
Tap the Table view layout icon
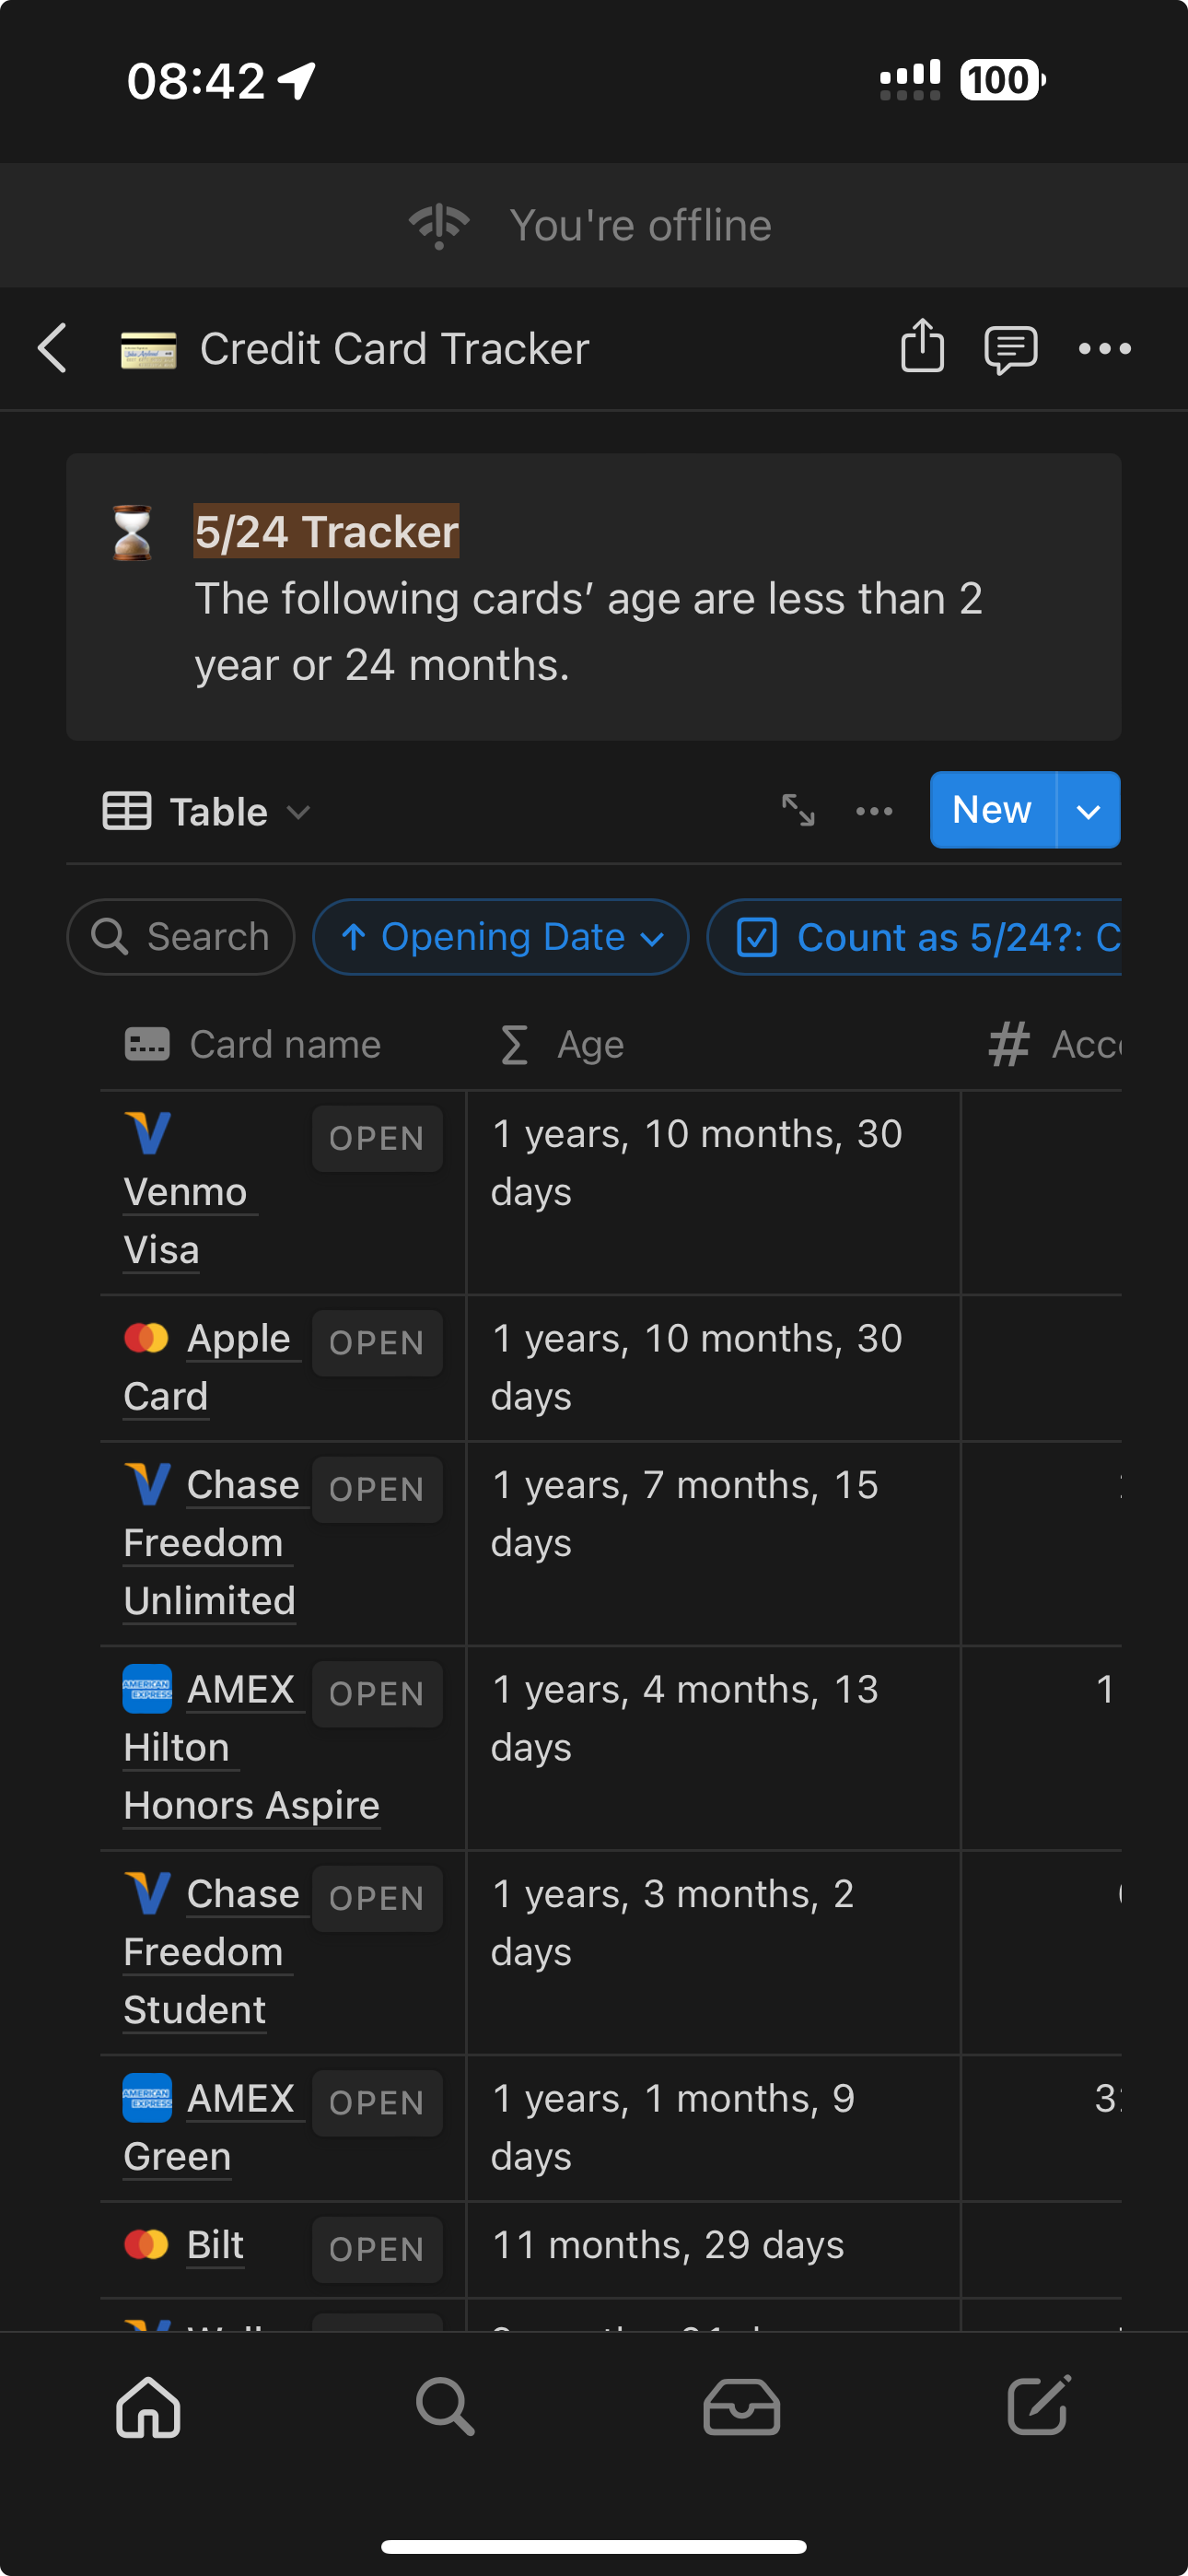click(127, 811)
